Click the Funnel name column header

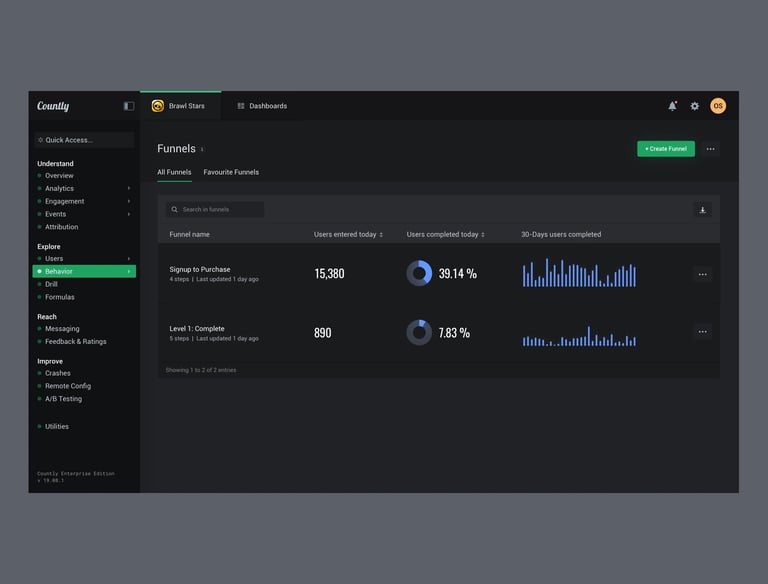(190, 235)
